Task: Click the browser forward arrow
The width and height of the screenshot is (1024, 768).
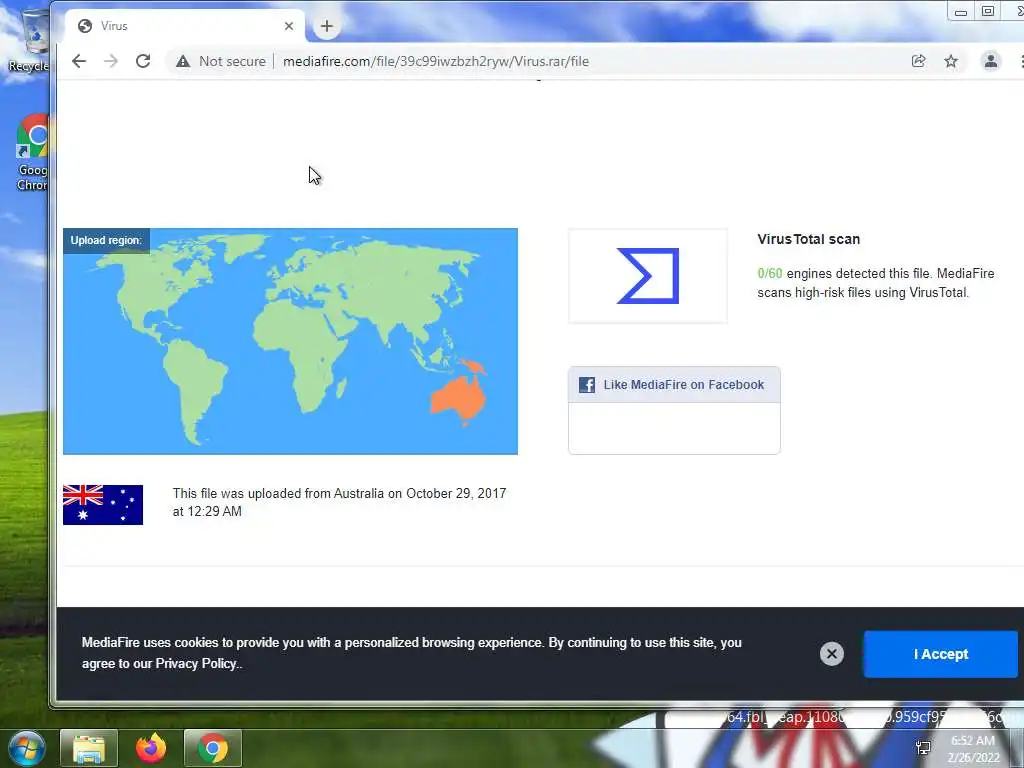Action: click(x=111, y=61)
